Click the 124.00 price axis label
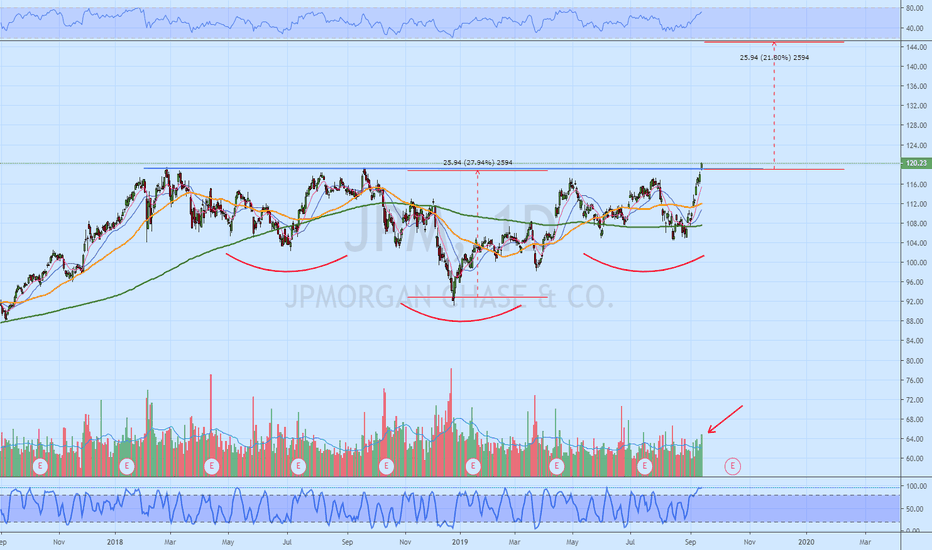Viewport: 932px width, 550px height. [916, 146]
